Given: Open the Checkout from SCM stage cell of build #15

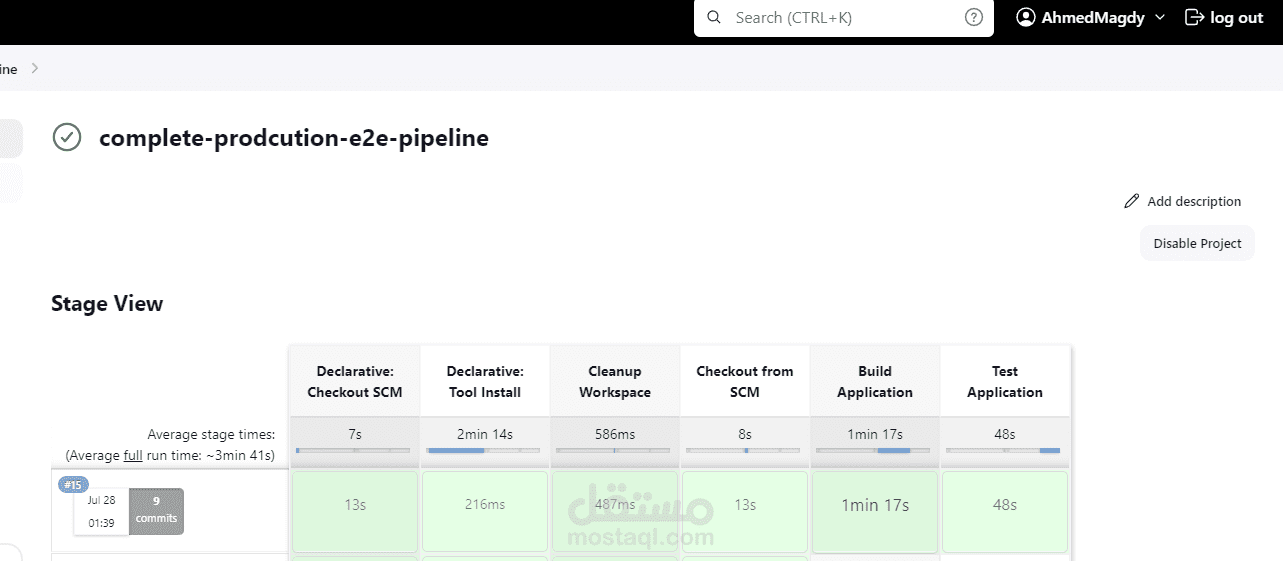Looking at the screenshot, I should 745,511.
